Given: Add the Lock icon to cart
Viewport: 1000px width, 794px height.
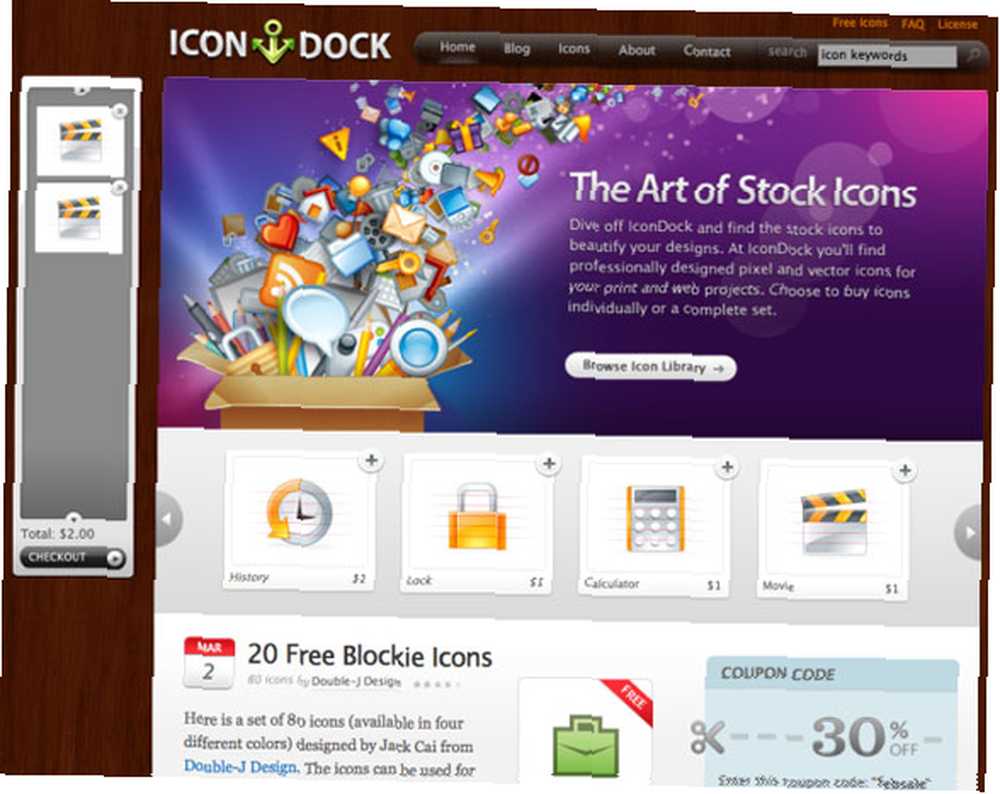Looking at the screenshot, I should pyautogui.click(x=549, y=464).
